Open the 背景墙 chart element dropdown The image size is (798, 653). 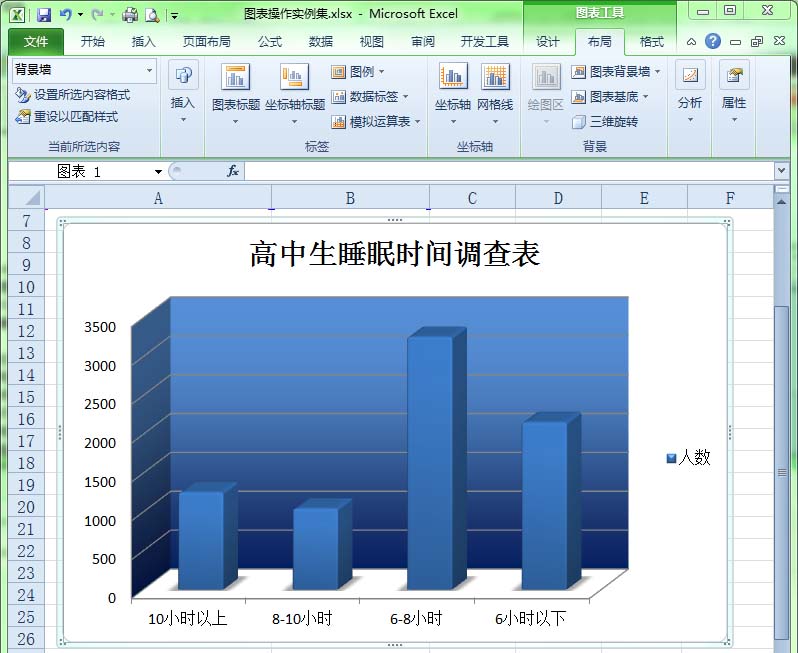pyautogui.click(x=150, y=70)
